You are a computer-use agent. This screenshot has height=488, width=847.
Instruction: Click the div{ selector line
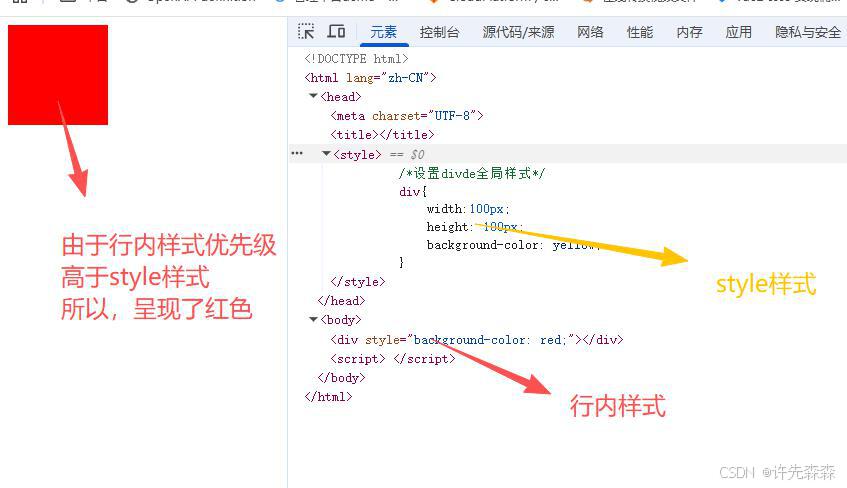(x=413, y=191)
